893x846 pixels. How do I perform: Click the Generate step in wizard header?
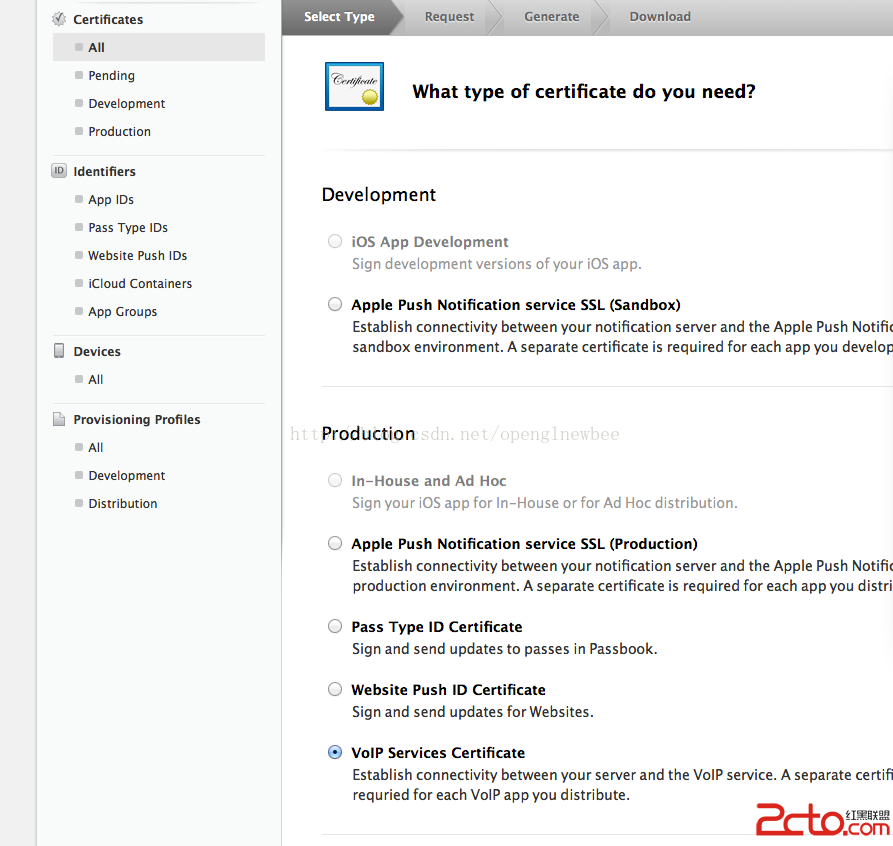[551, 16]
